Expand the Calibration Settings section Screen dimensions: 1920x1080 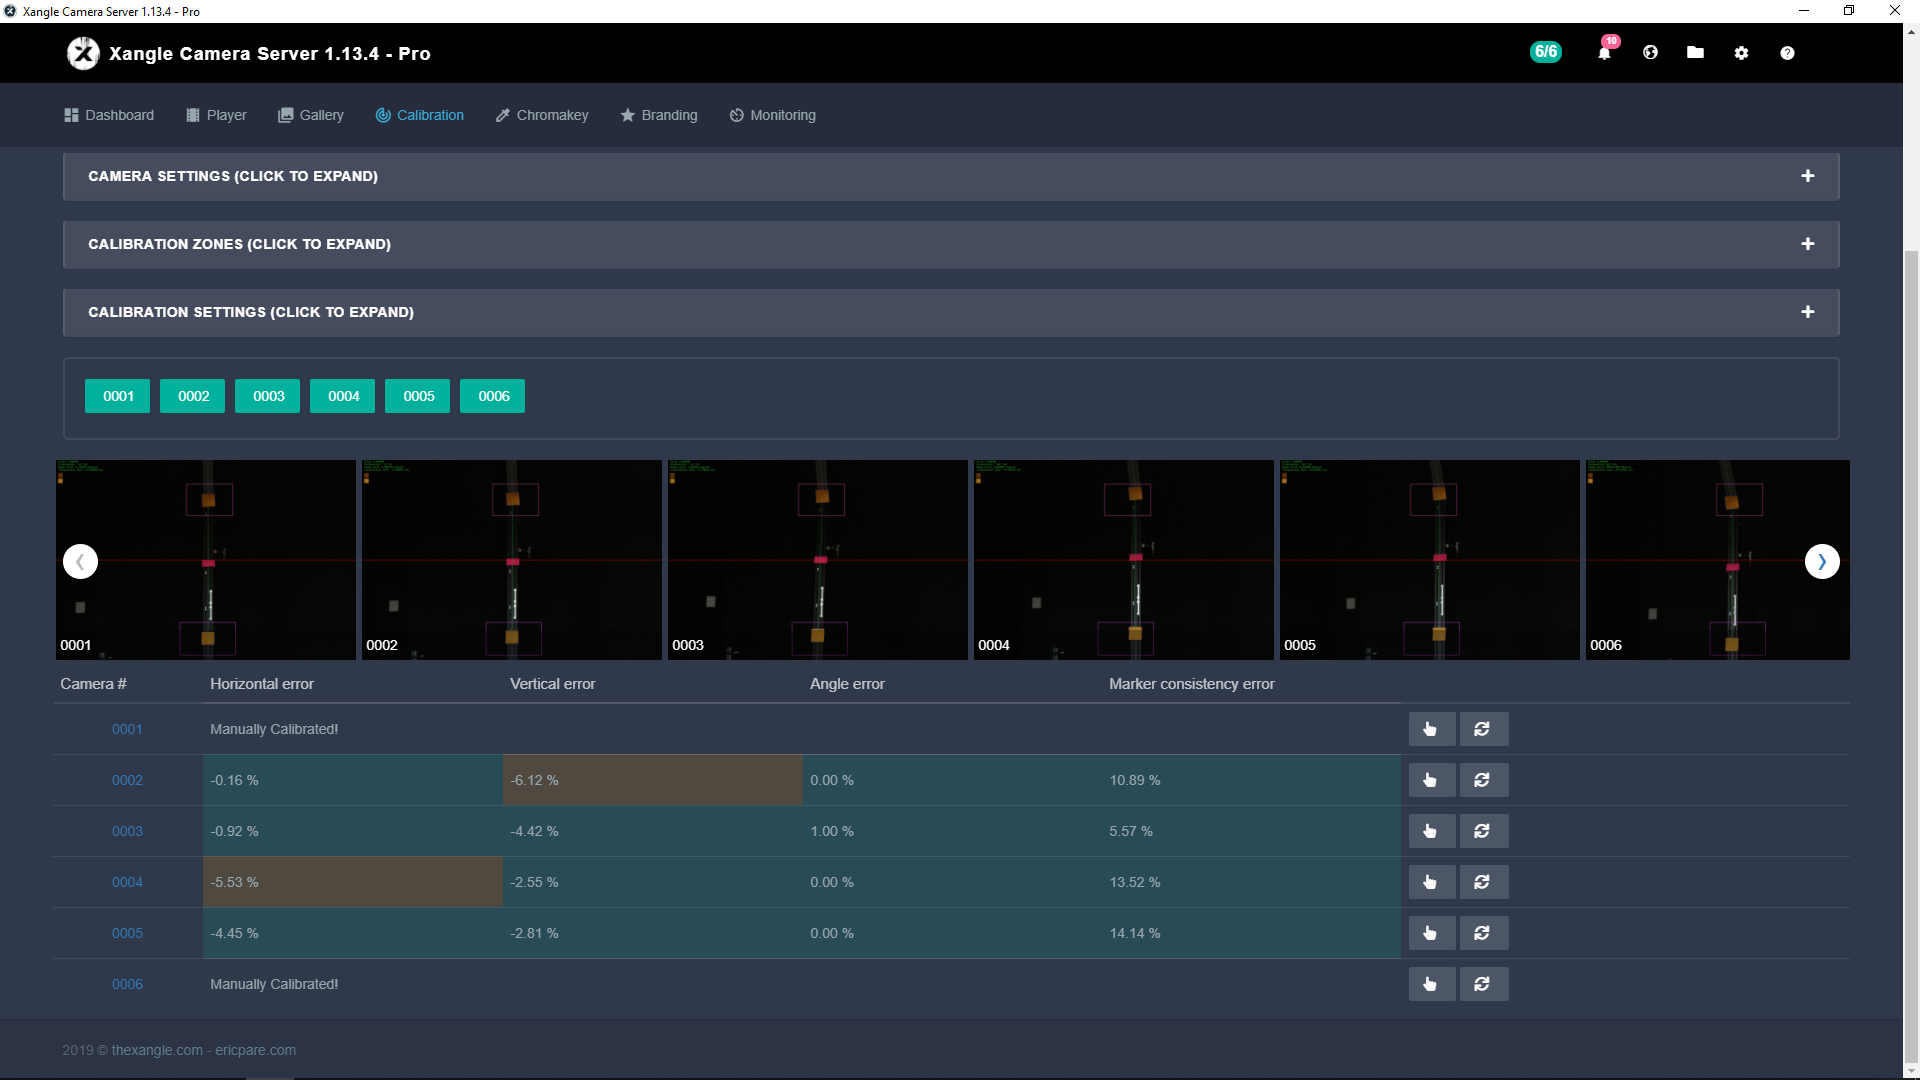[x=951, y=312]
